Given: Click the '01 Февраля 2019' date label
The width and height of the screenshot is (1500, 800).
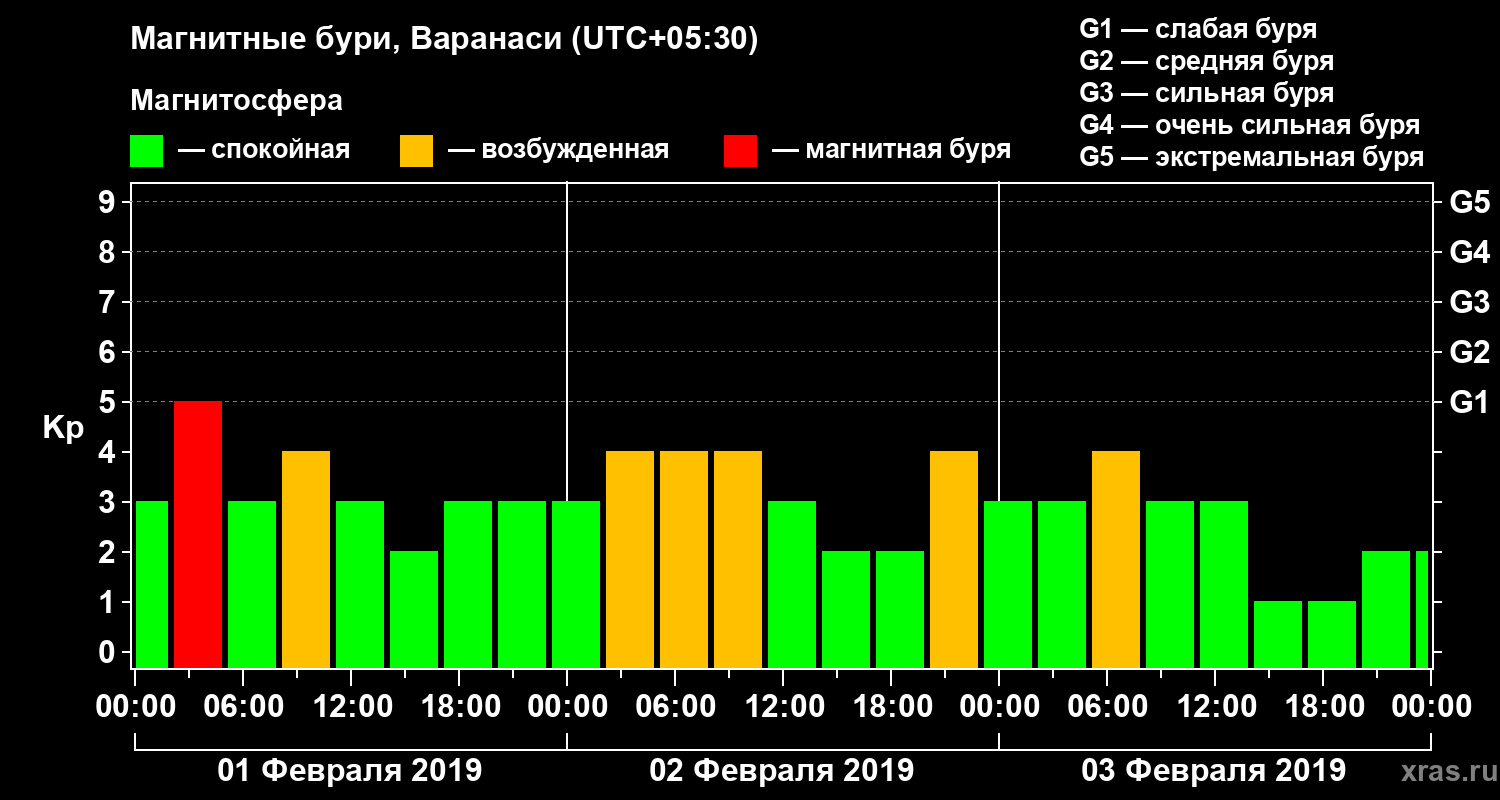Looking at the screenshot, I should 350,771.
